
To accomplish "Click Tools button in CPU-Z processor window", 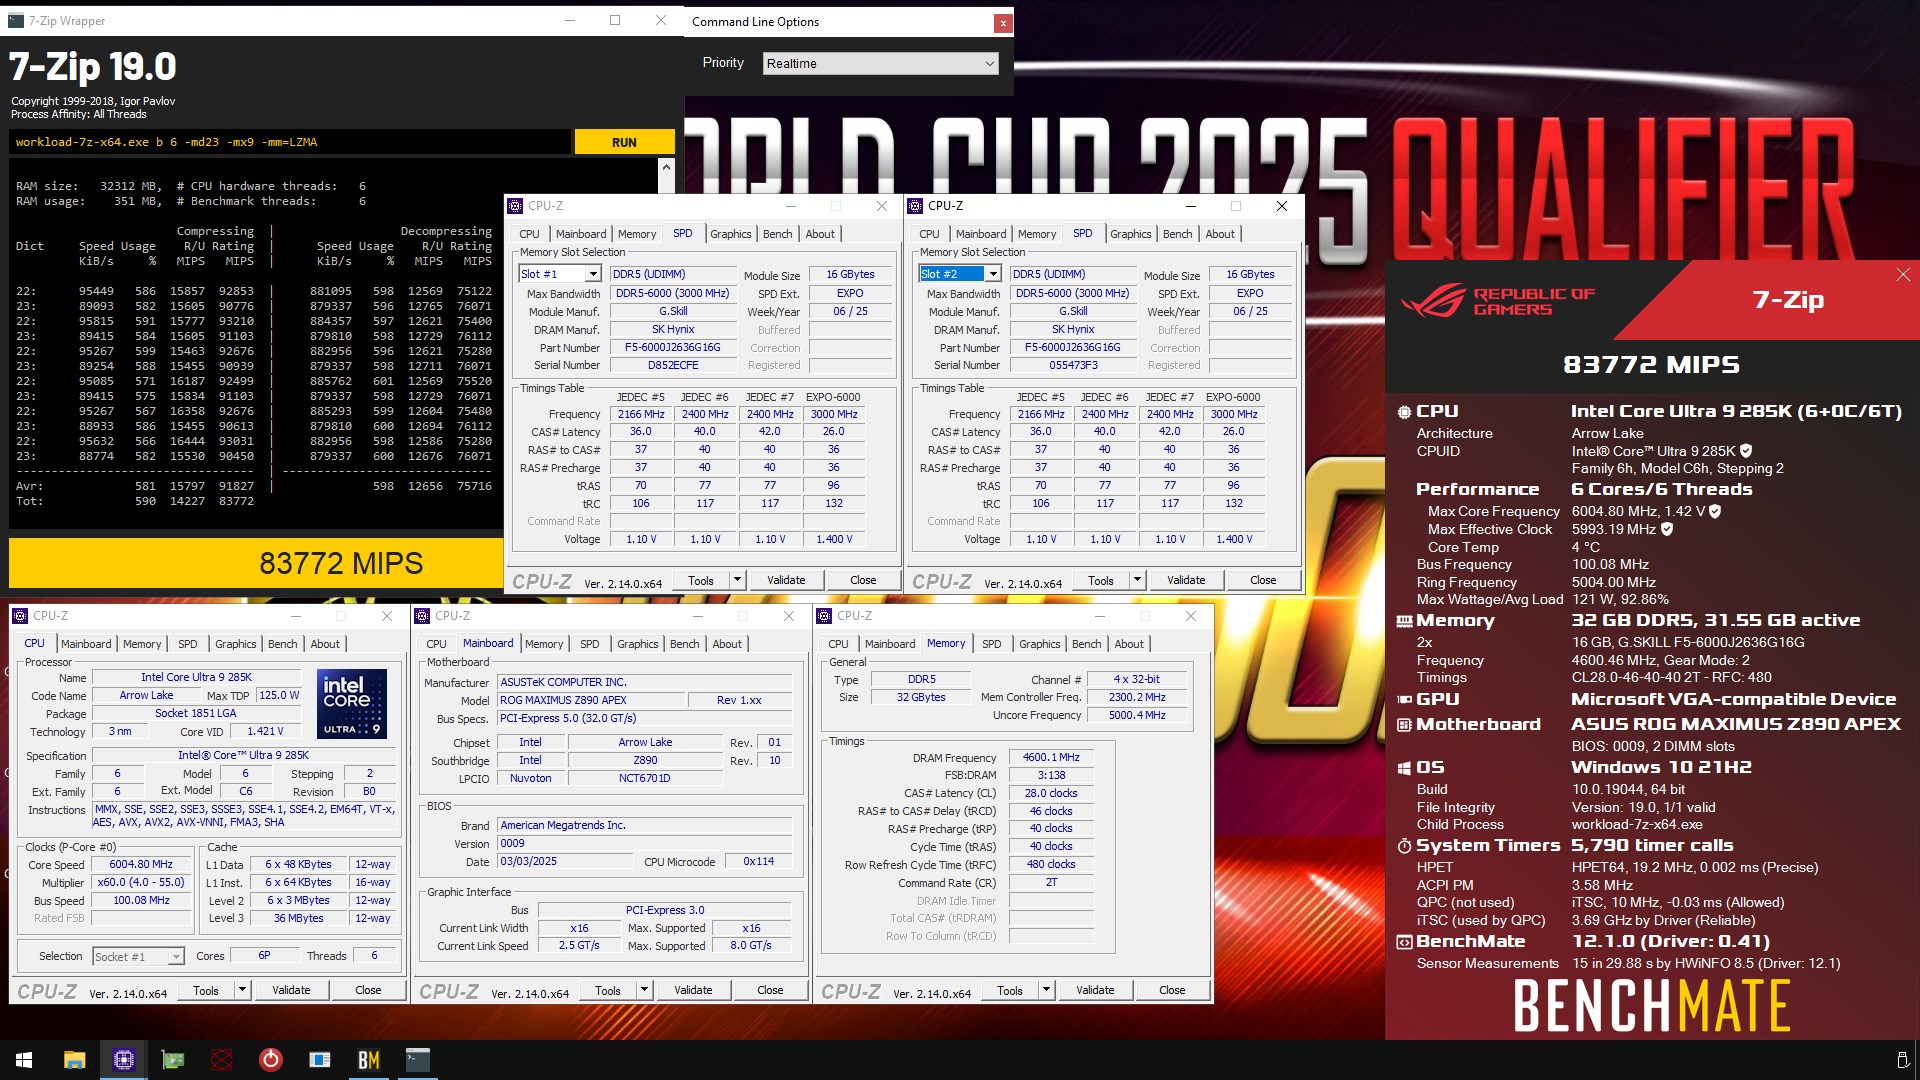I will (206, 990).
